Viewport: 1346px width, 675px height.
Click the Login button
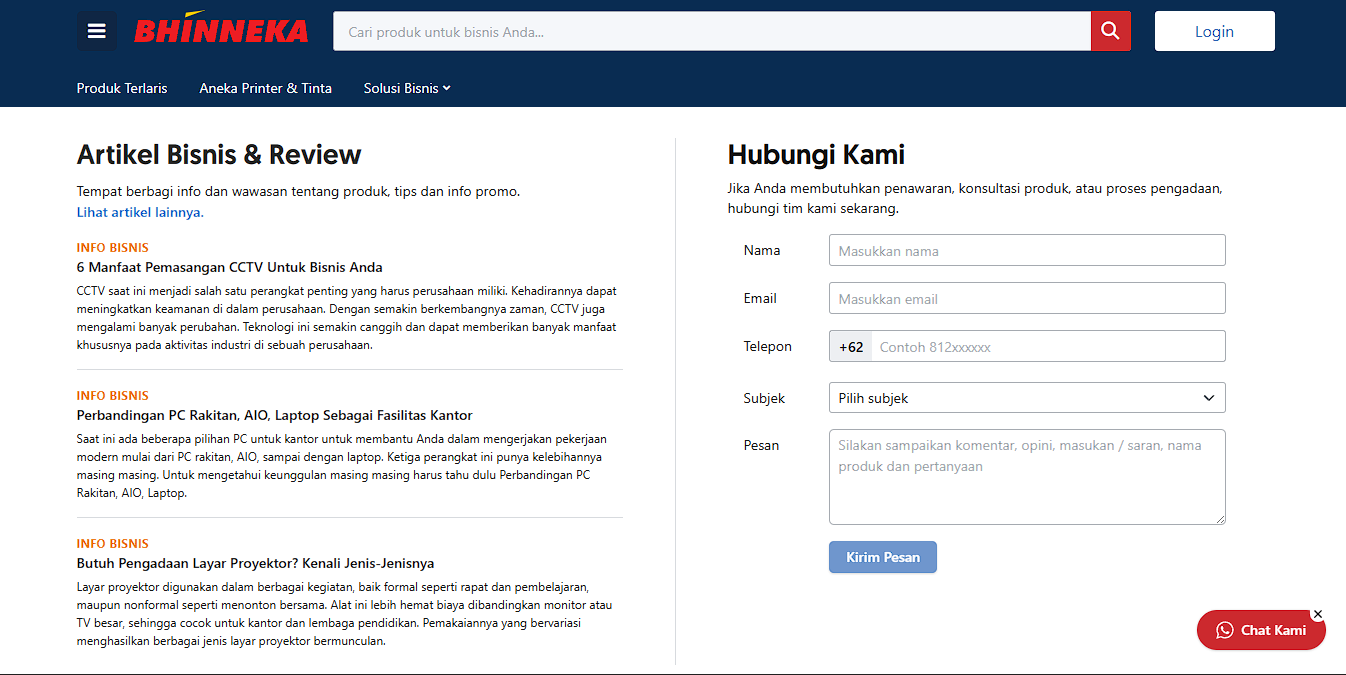tap(1214, 30)
